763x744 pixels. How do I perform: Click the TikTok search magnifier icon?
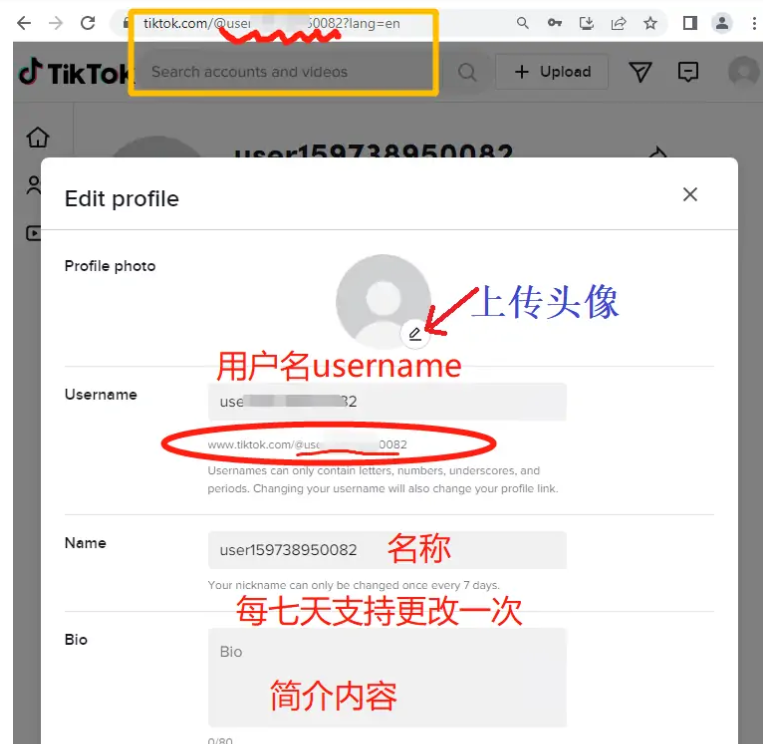467,72
